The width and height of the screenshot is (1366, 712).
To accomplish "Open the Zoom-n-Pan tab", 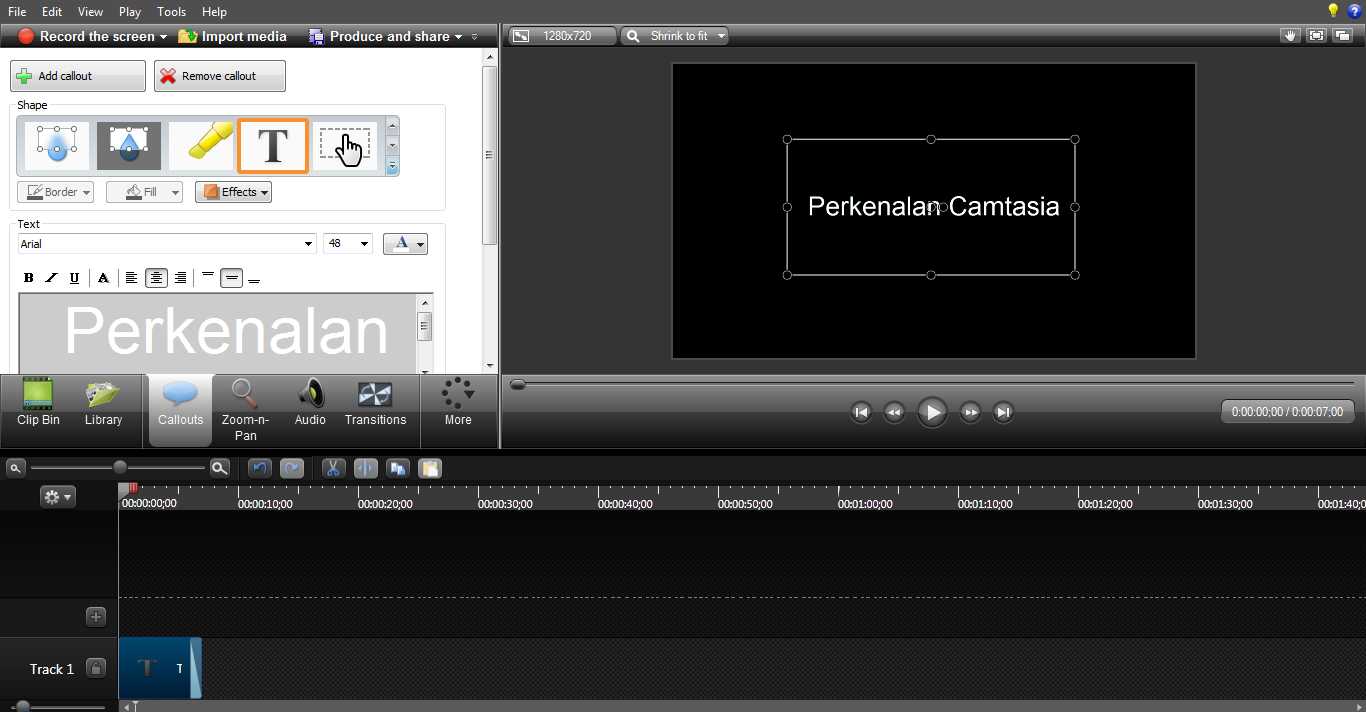I will tap(245, 410).
